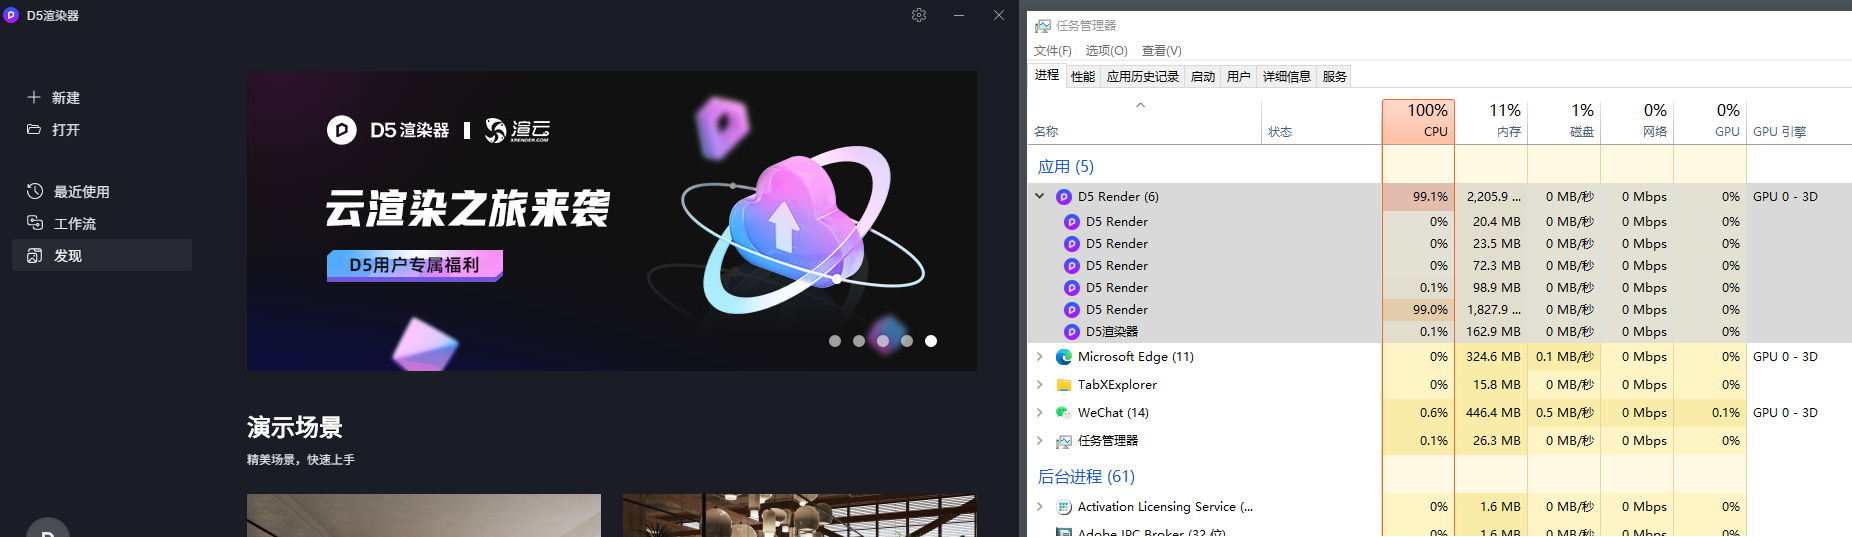Open the 选项(O) menu
The image size is (1852, 537).
click(x=1106, y=51)
